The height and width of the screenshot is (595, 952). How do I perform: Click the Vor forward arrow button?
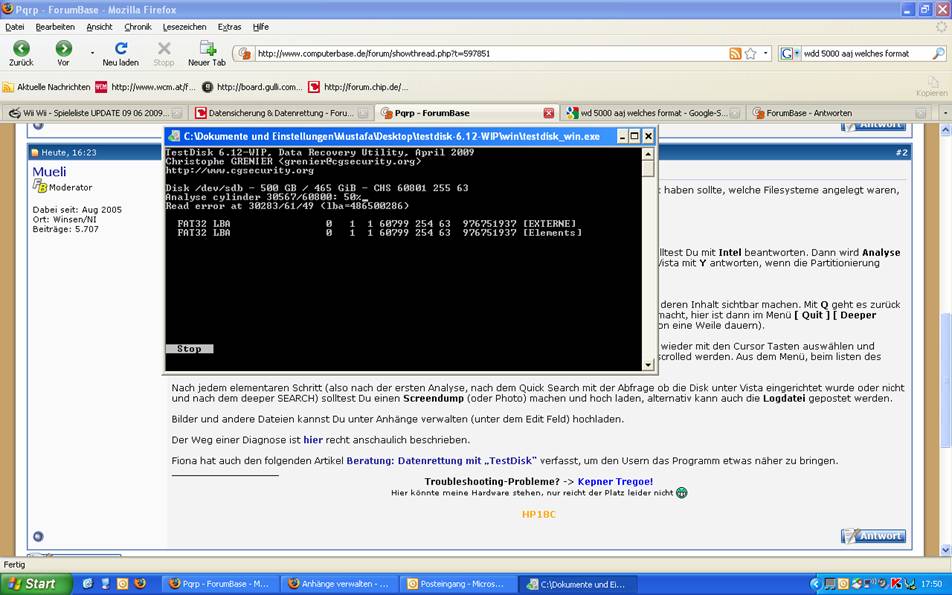pos(63,49)
